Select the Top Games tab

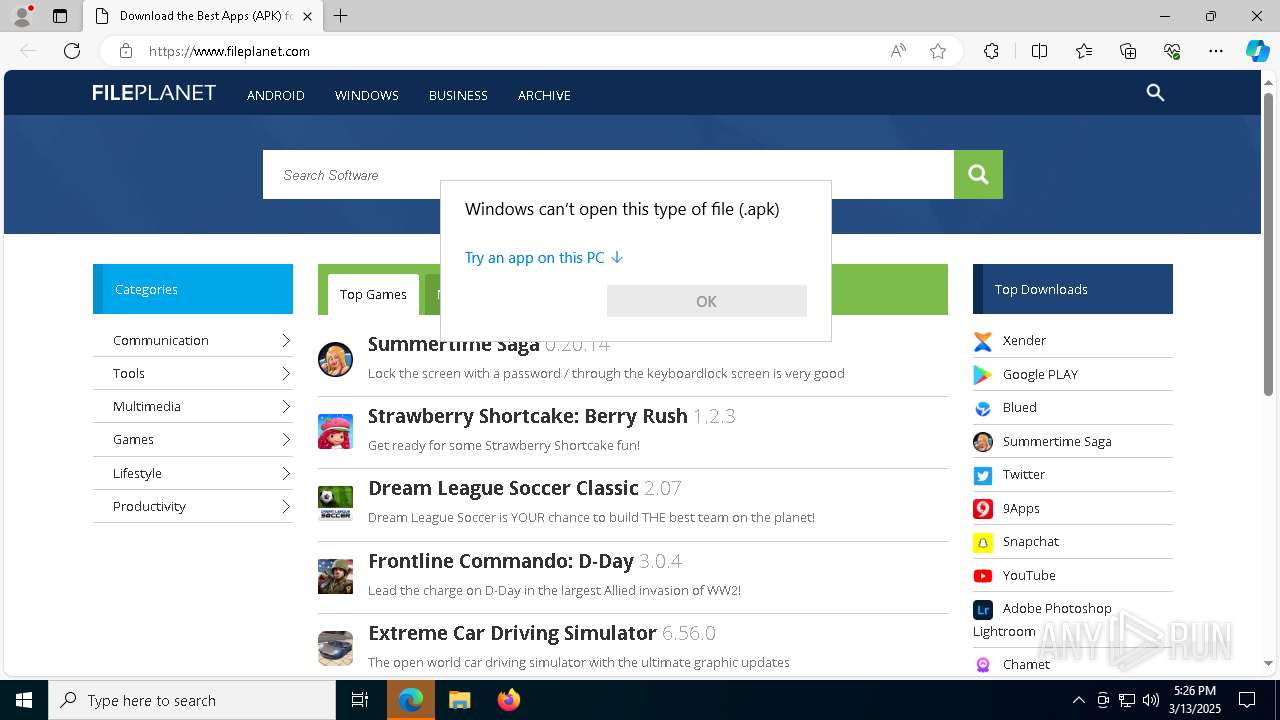pyautogui.click(x=373, y=294)
